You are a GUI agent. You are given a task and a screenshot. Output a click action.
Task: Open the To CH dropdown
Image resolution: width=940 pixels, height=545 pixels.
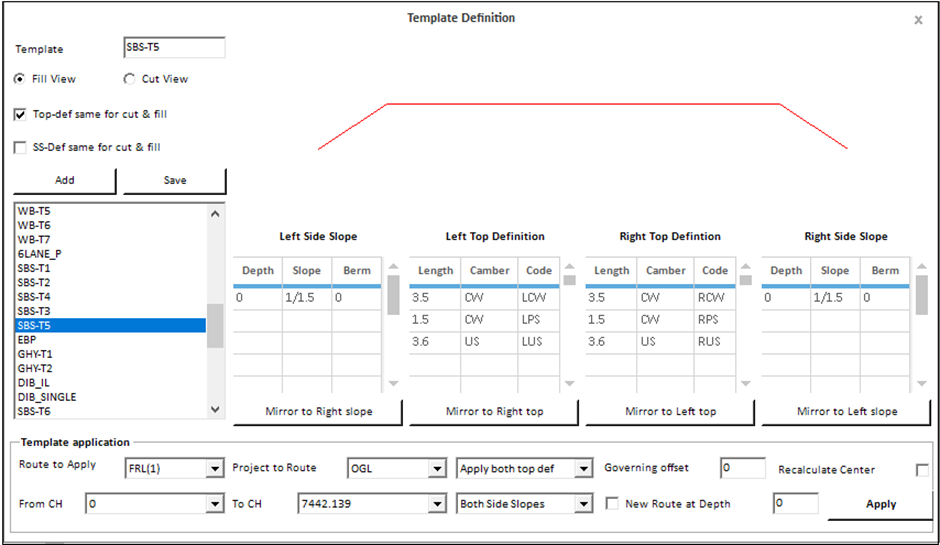pyautogui.click(x=436, y=504)
